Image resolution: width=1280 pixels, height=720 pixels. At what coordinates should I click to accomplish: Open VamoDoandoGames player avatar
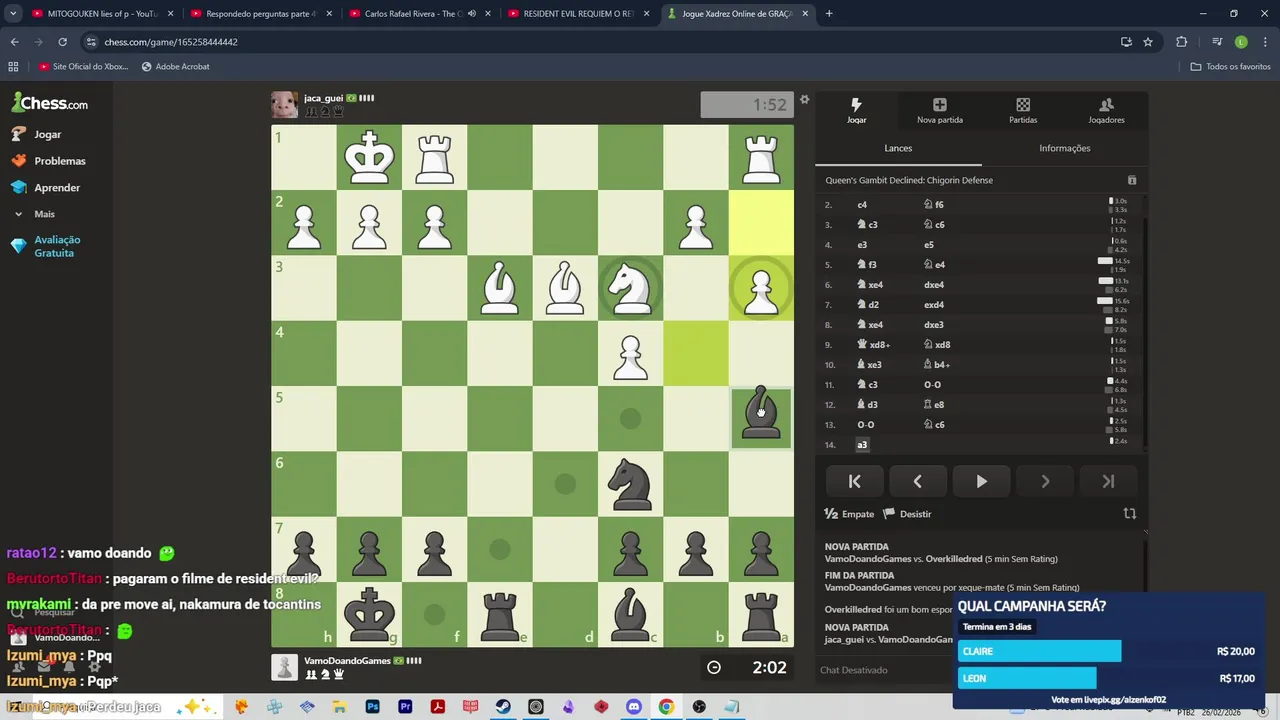point(284,667)
